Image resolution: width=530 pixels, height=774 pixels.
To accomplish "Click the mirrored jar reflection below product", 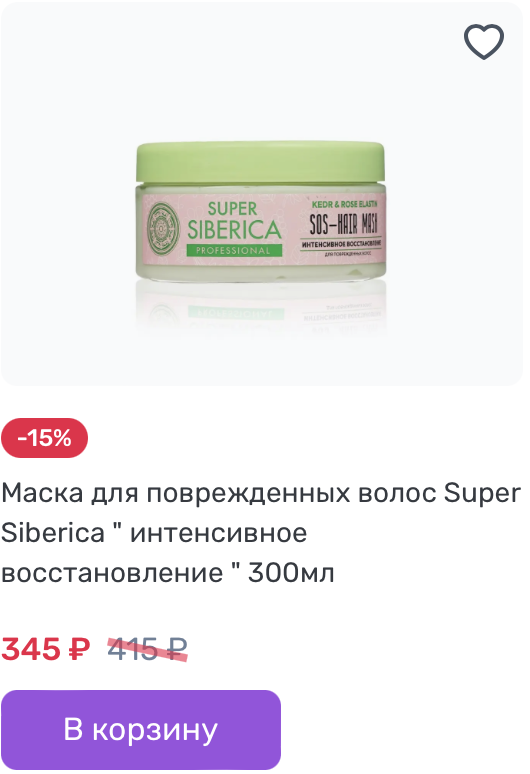I will click(x=261, y=309).
